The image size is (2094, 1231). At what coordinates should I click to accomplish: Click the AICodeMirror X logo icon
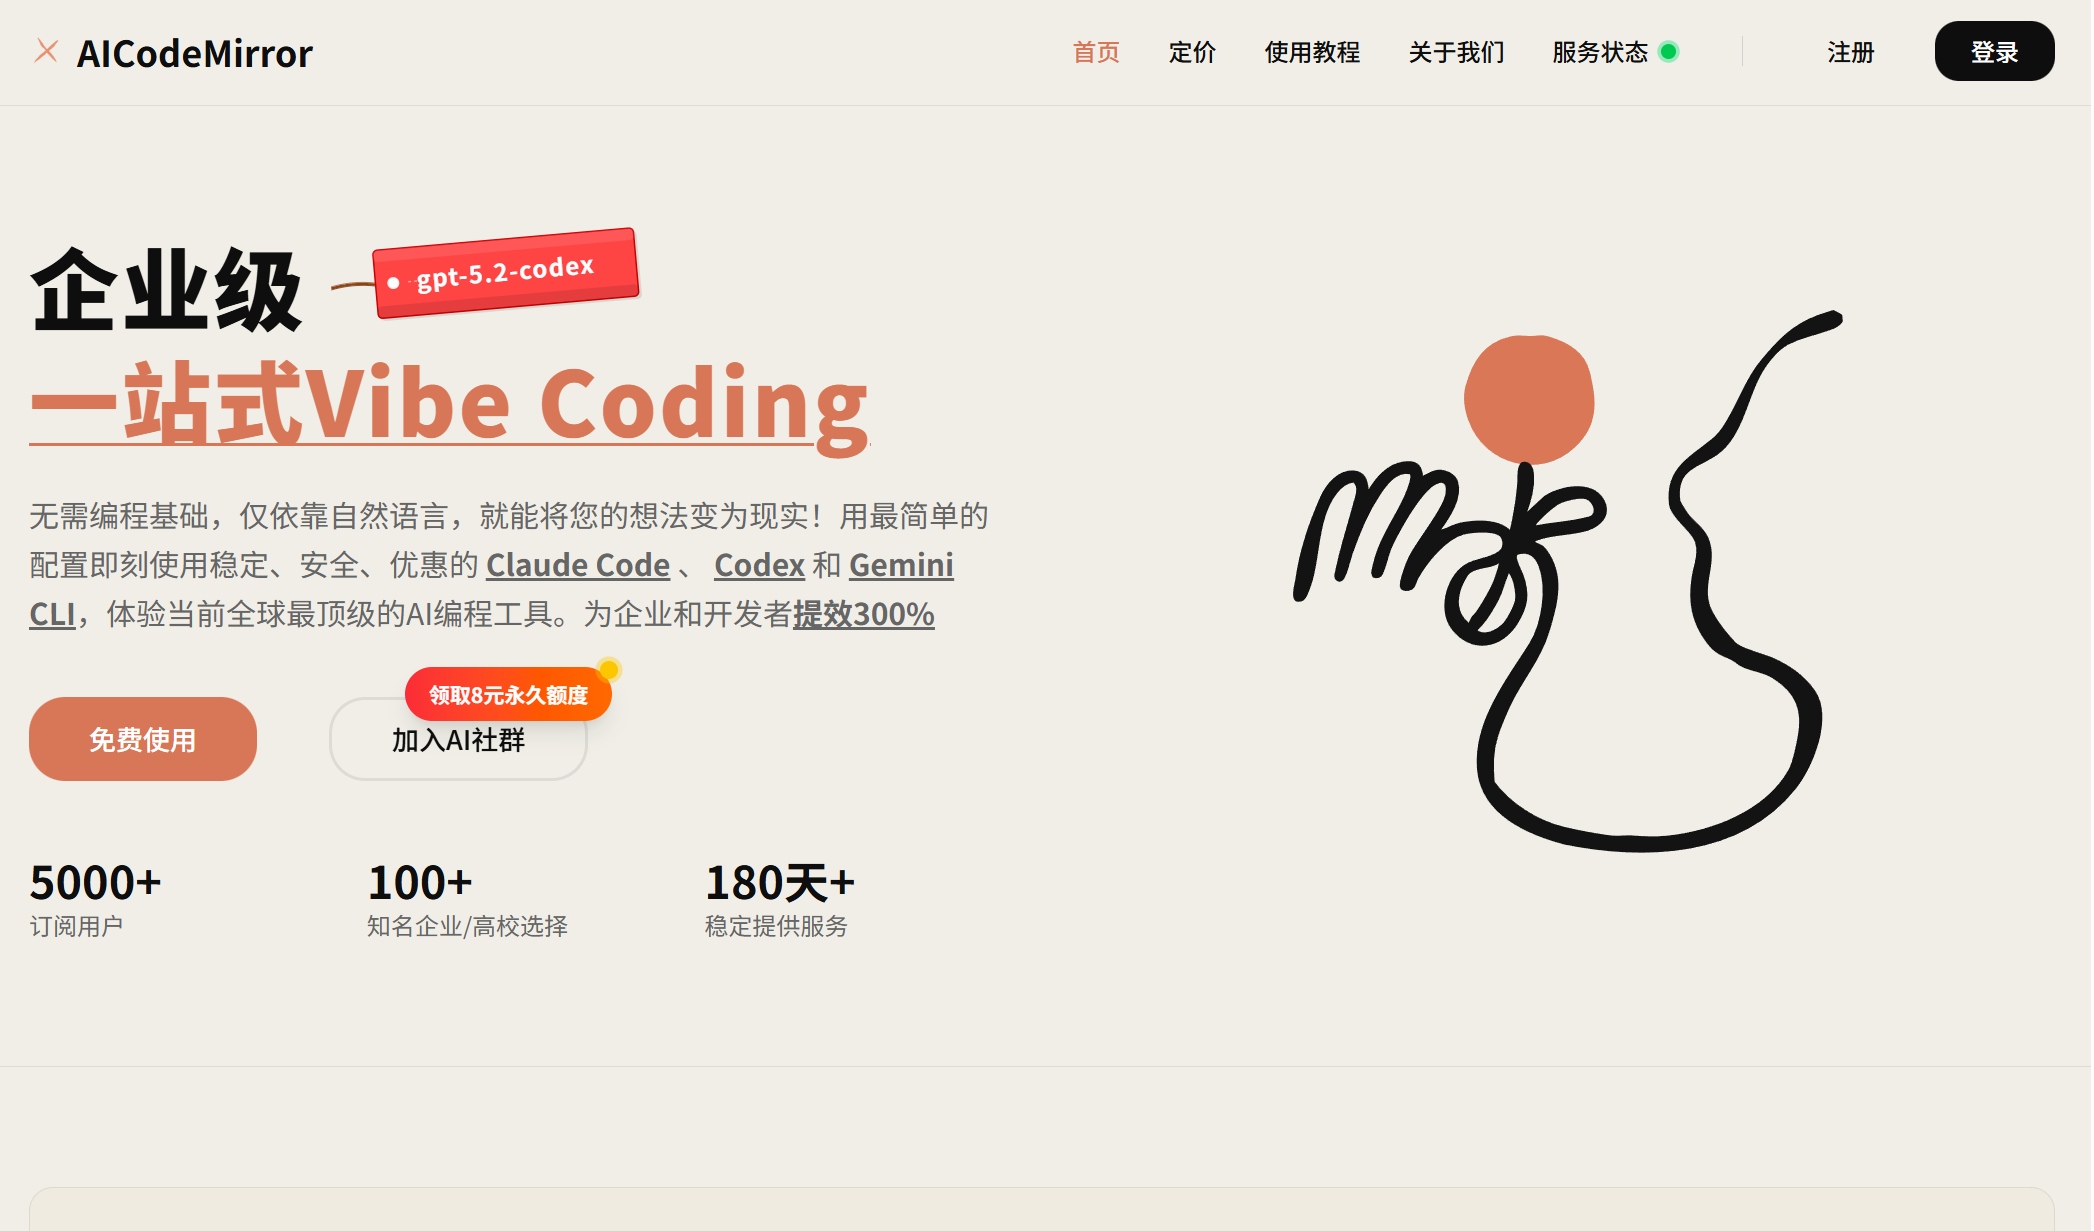tap(46, 51)
